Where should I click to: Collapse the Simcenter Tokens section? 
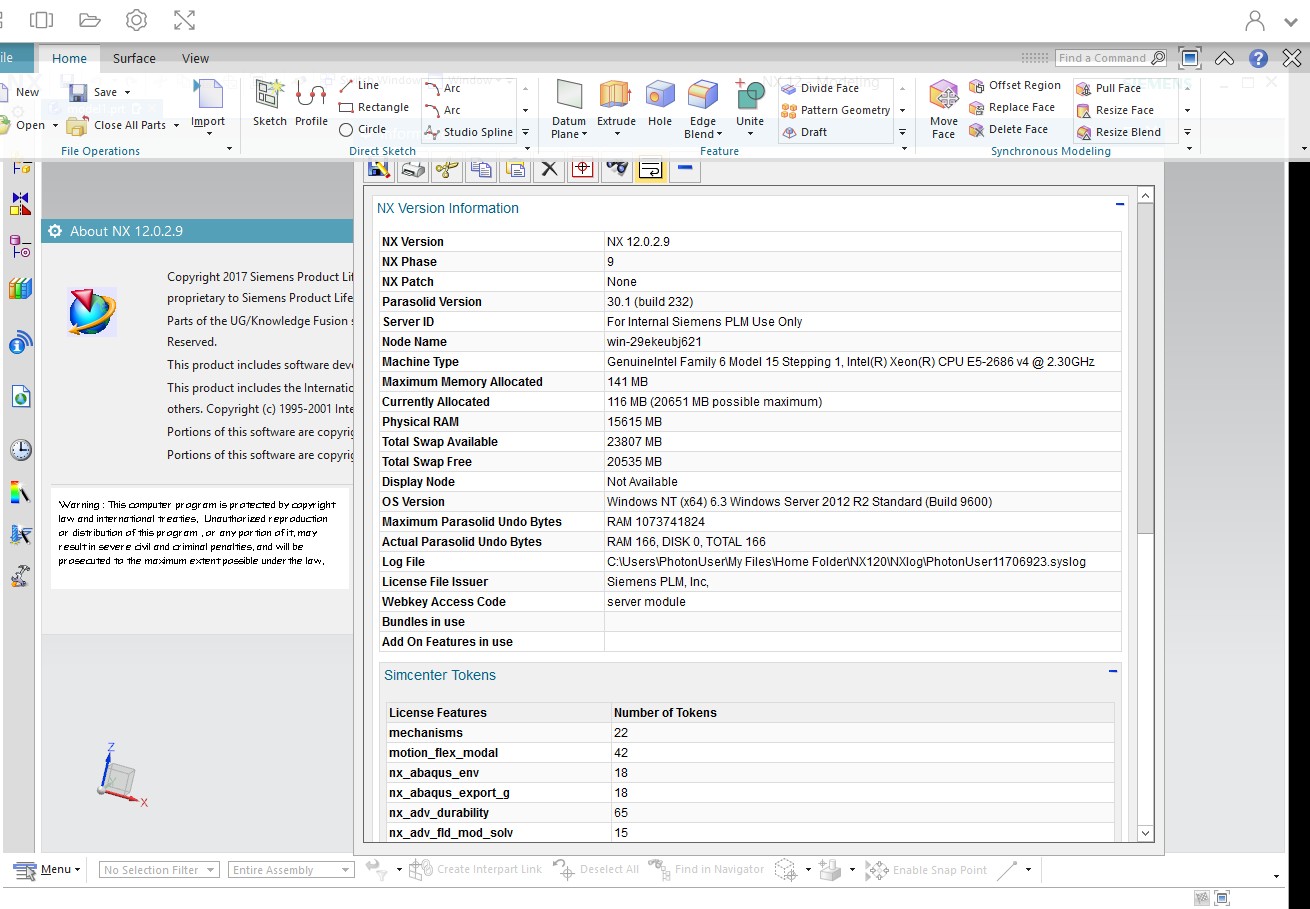[x=1113, y=672]
